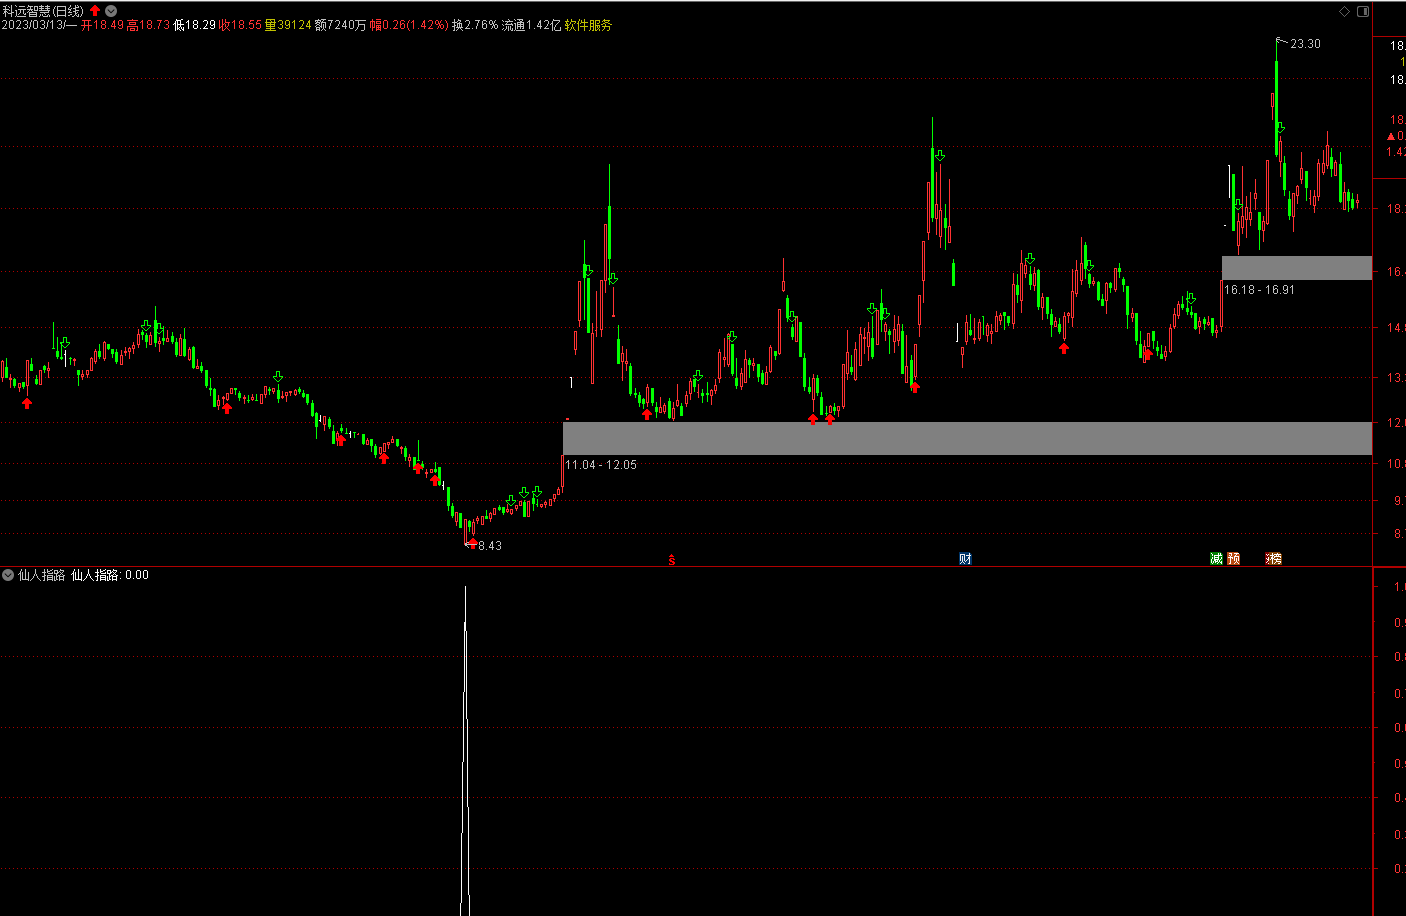
Task: Click the green 减 event marker
Action: pyautogui.click(x=1216, y=559)
